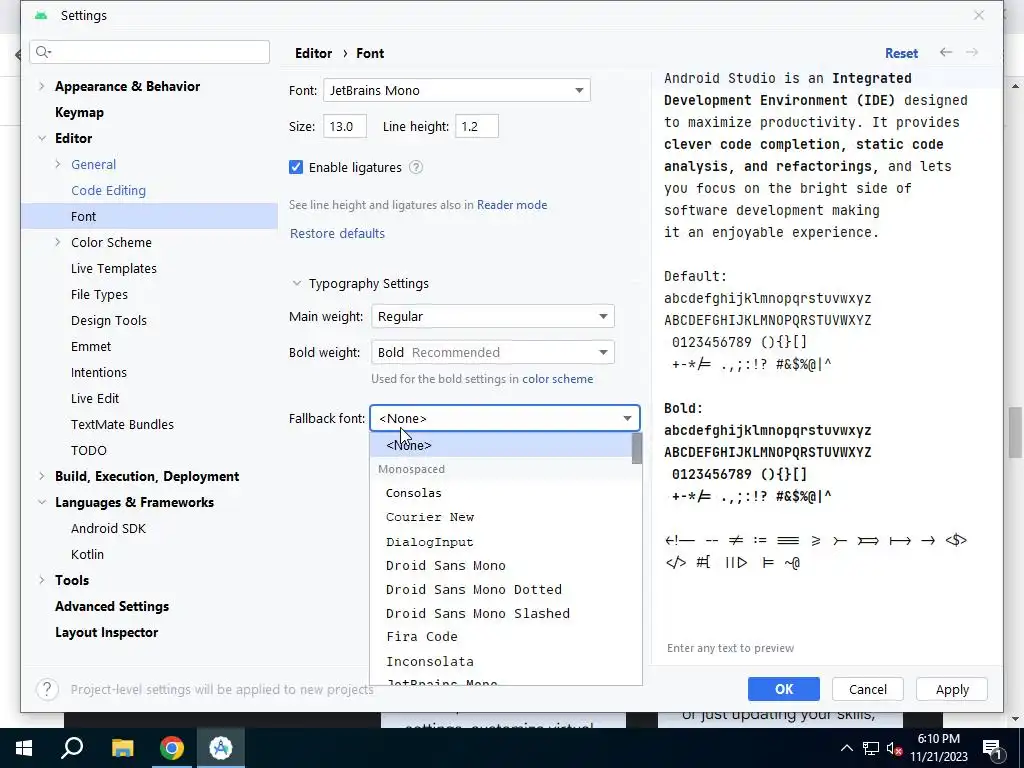This screenshot has height=768, width=1024.
Task: Open Windows taskbar search
Action: [x=72, y=748]
